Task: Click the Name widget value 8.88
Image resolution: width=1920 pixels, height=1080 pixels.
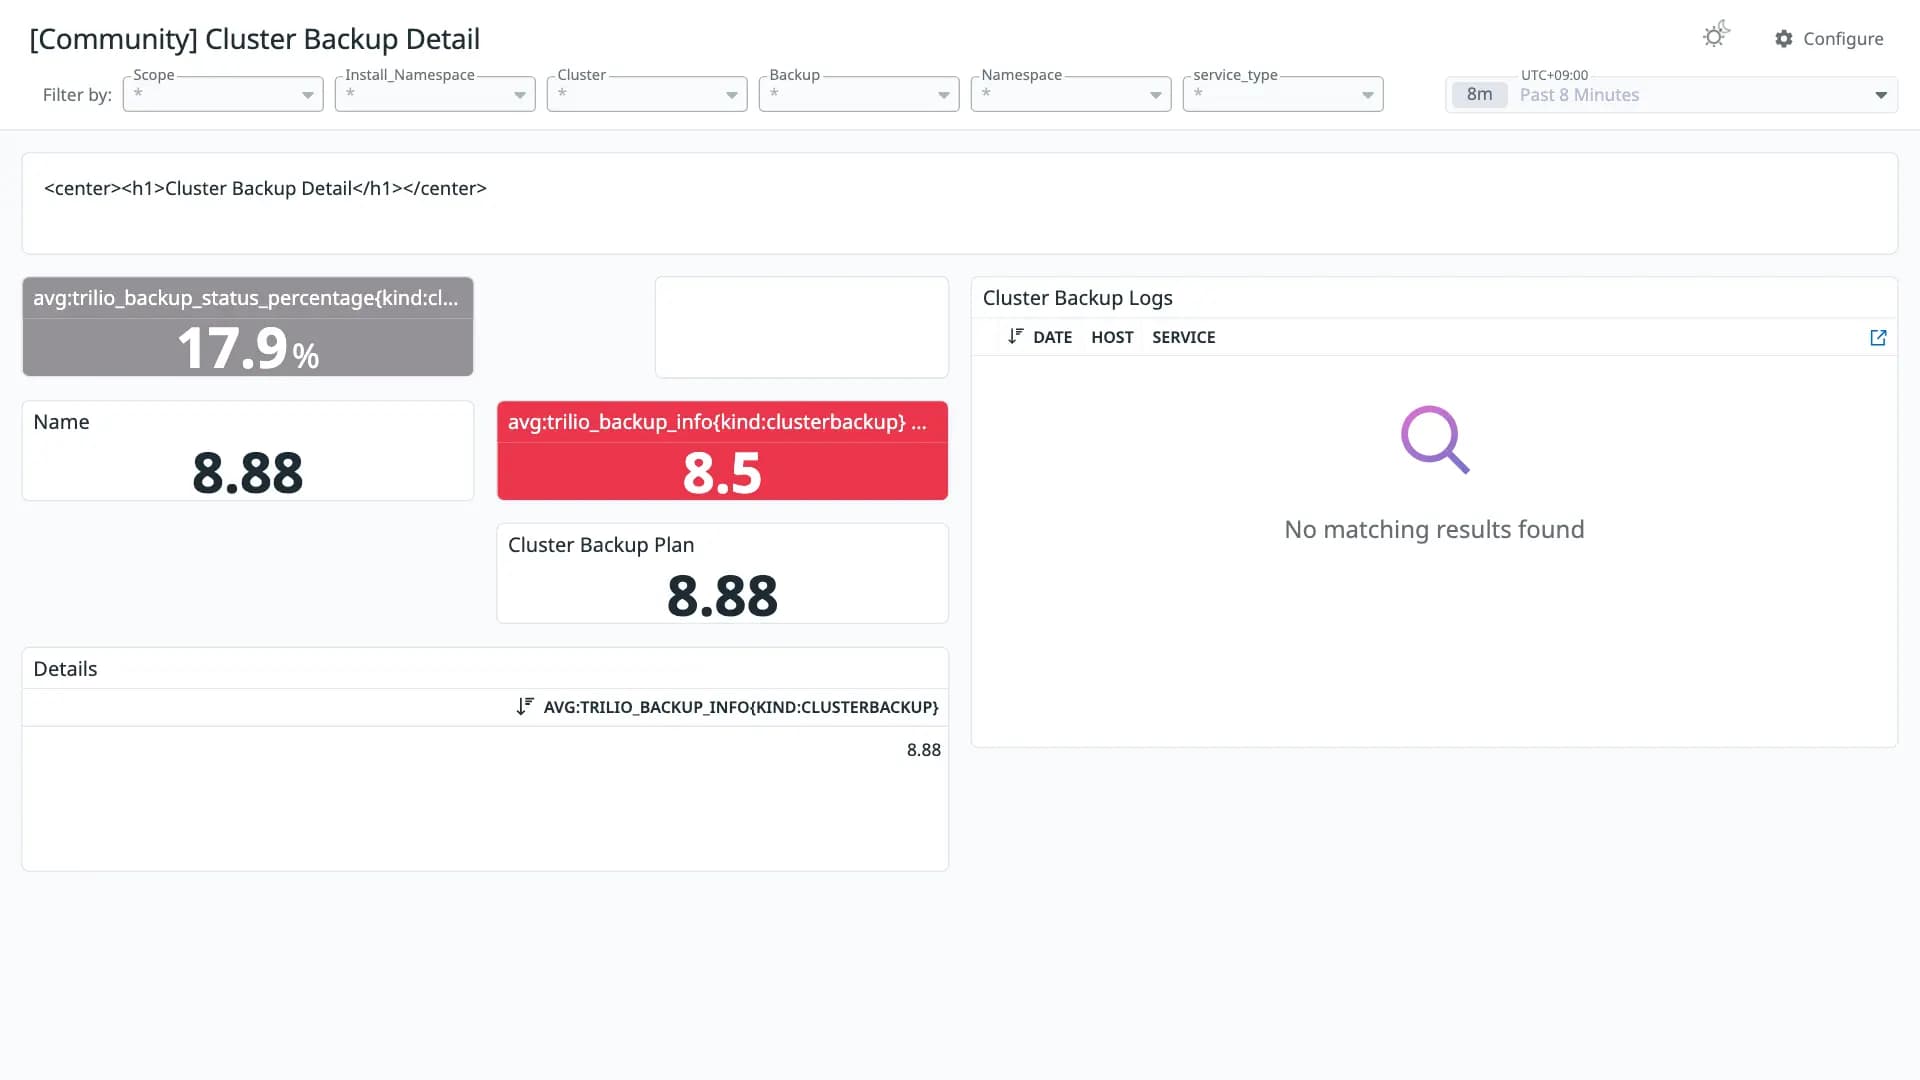Action: tap(248, 473)
